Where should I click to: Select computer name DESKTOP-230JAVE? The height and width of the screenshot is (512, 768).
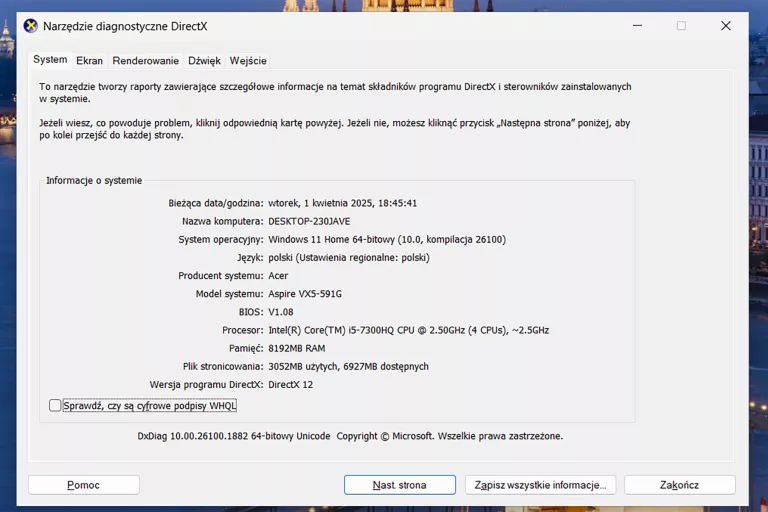pos(309,221)
